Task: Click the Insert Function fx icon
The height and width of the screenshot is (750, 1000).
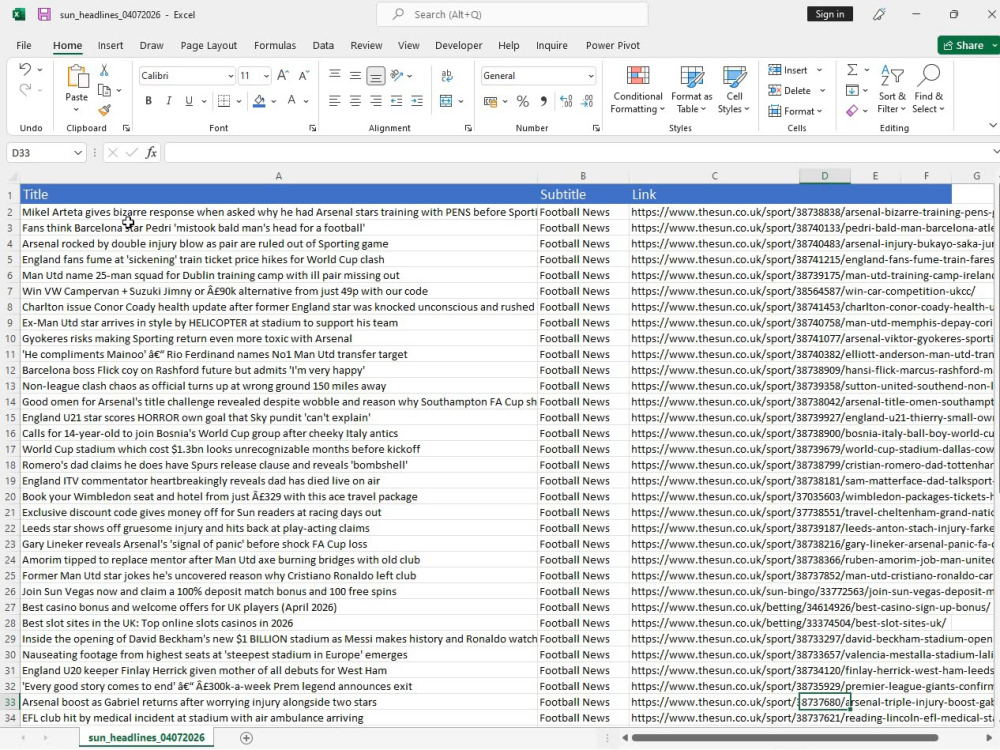Action: pos(151,152)
